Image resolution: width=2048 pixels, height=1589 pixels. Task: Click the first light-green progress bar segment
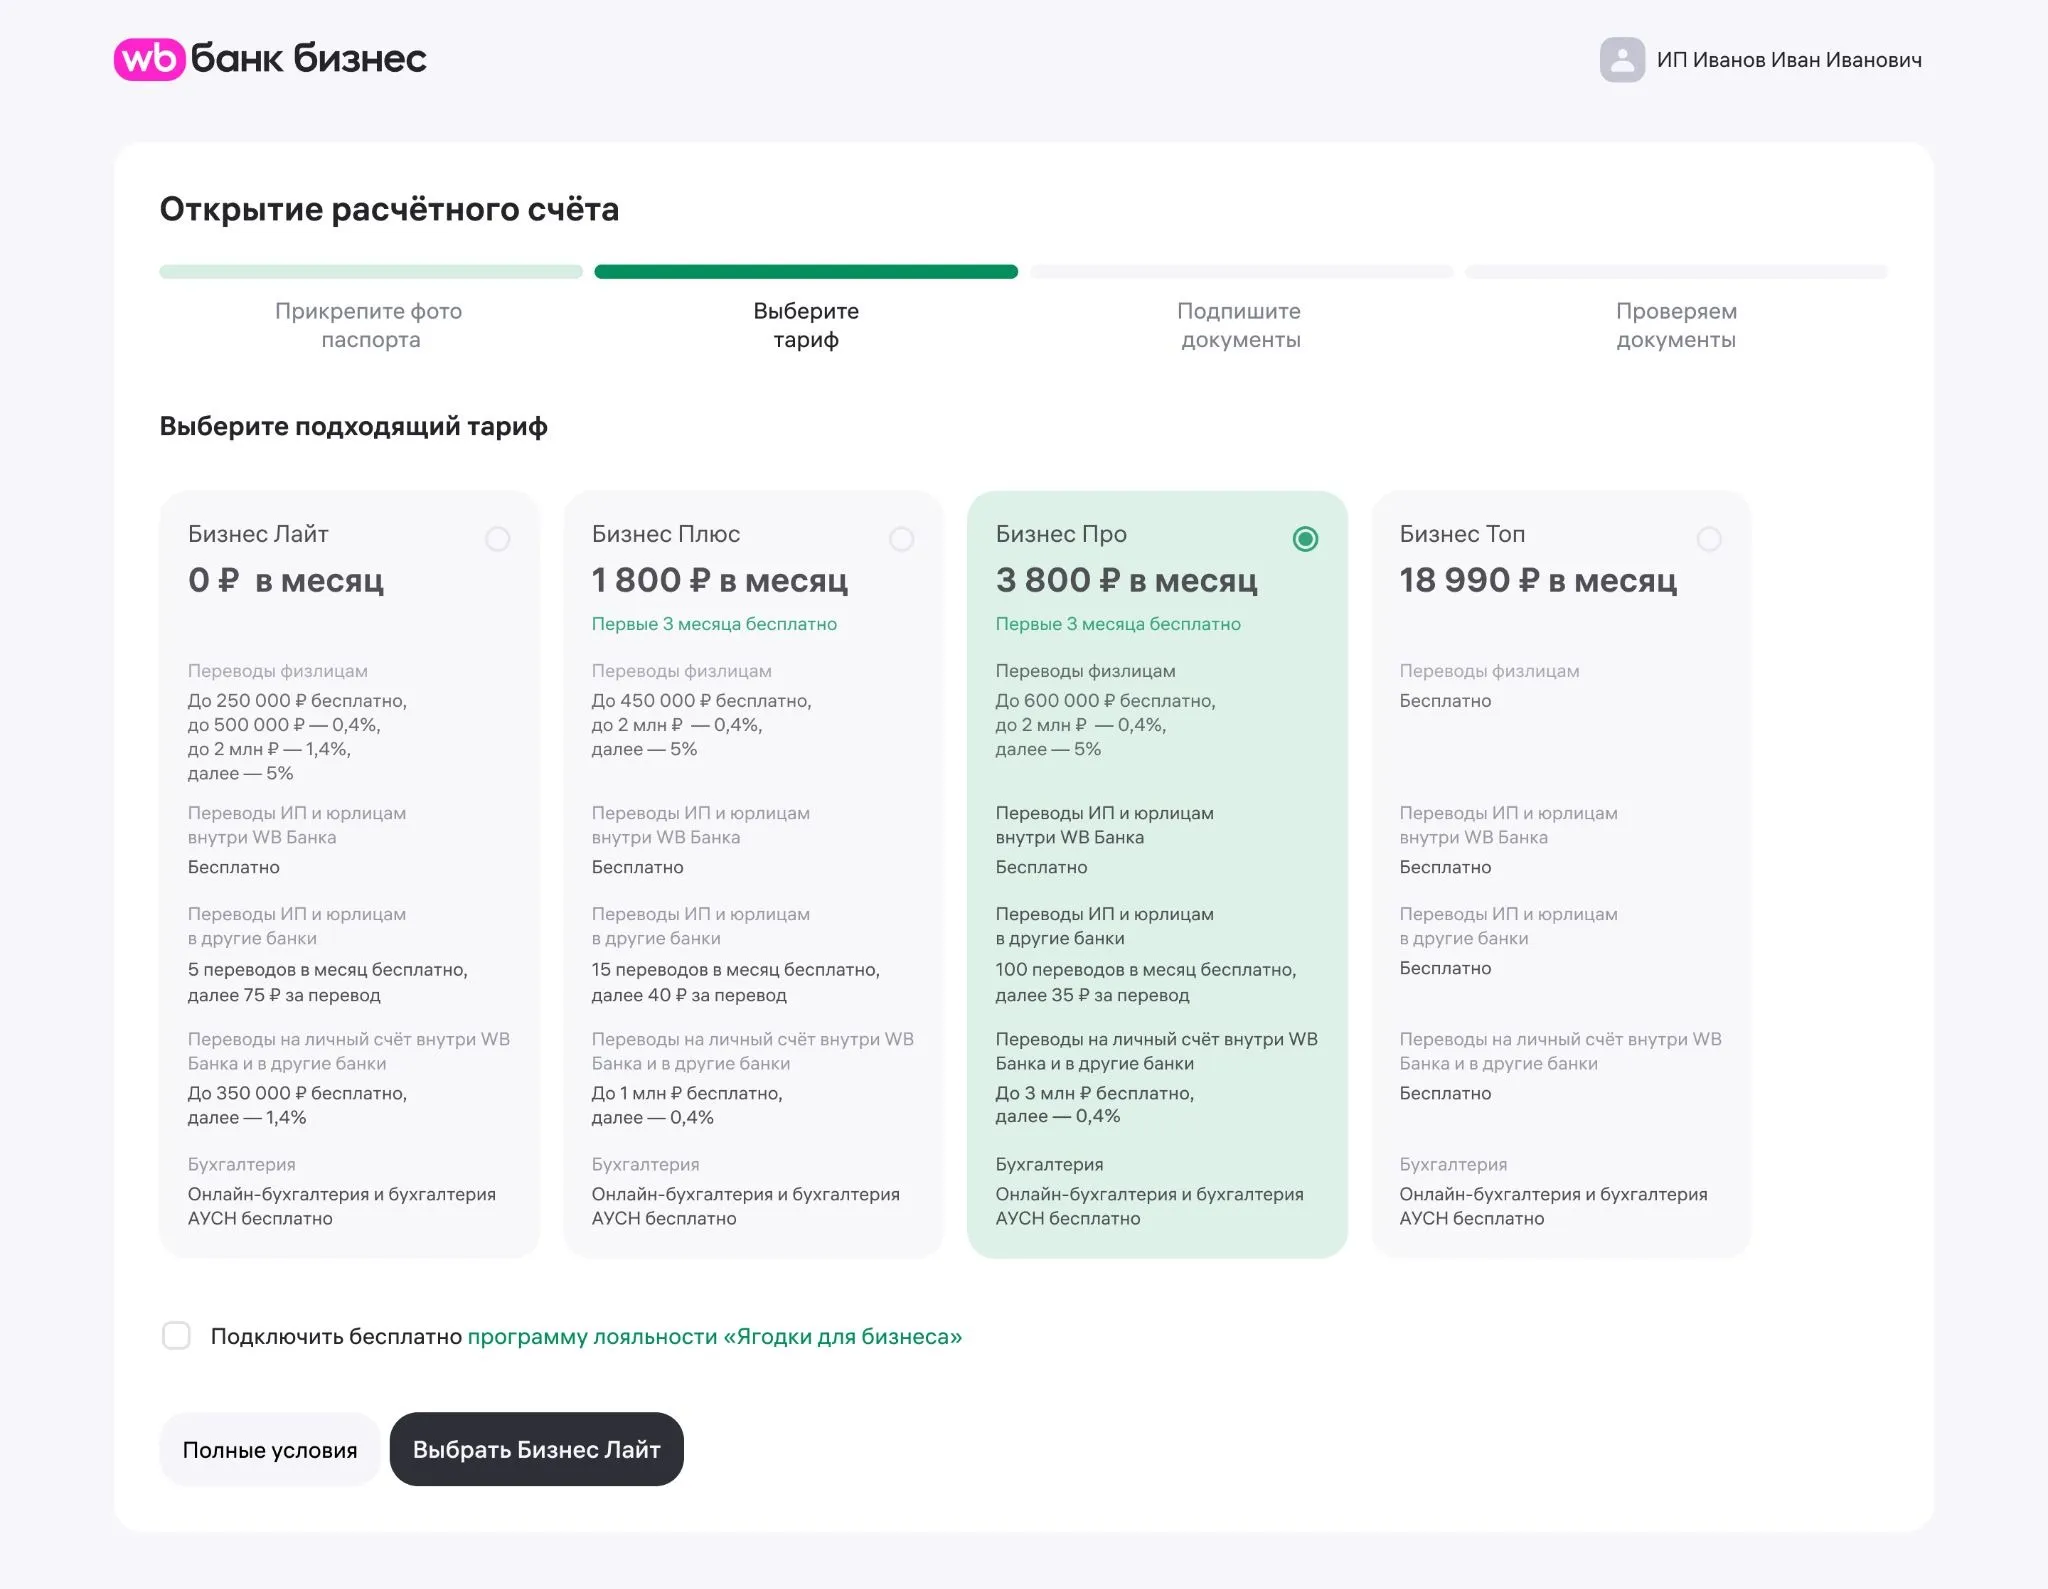click(x=371, y=272)
